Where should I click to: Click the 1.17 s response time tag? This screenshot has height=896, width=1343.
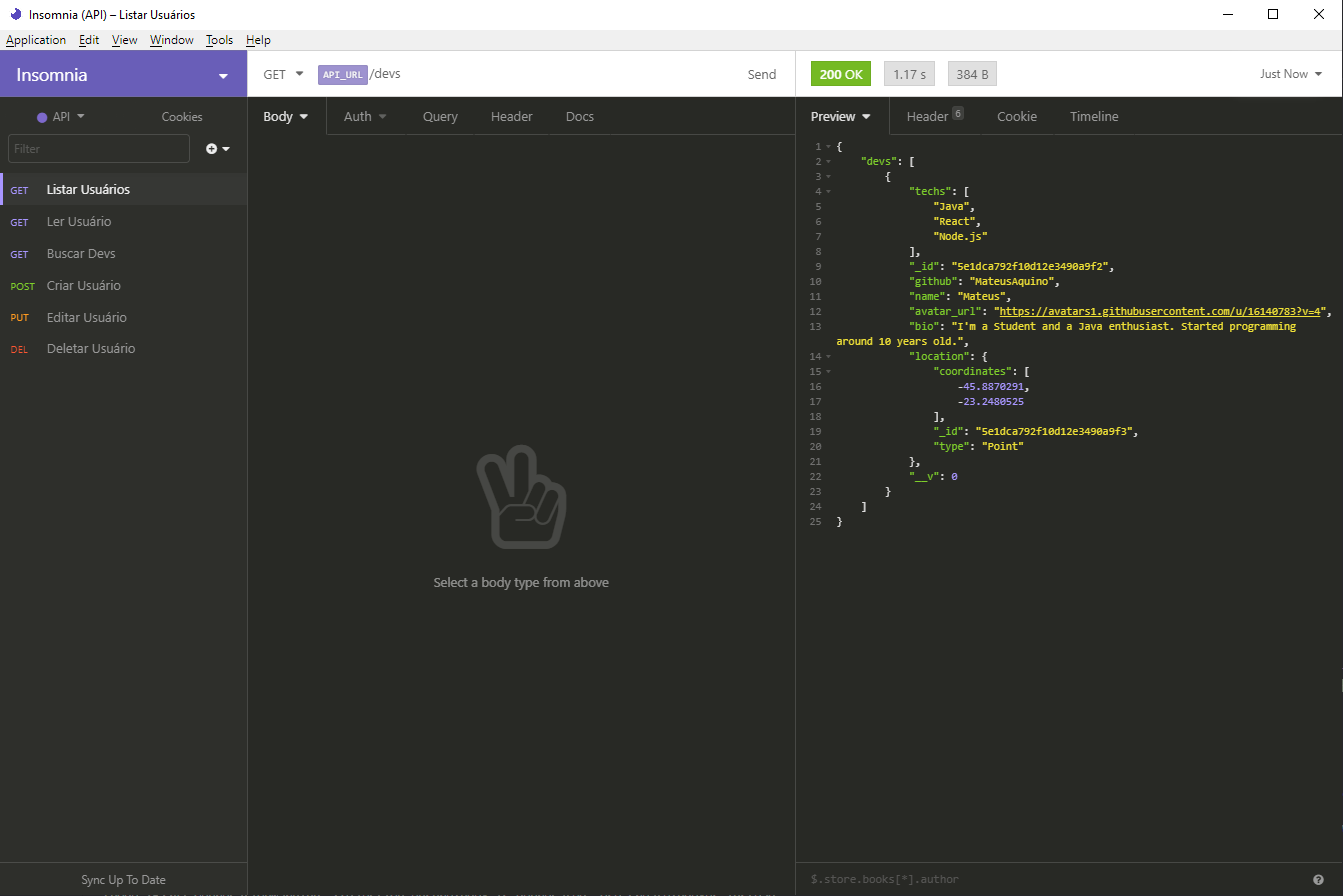coord(909,74)
